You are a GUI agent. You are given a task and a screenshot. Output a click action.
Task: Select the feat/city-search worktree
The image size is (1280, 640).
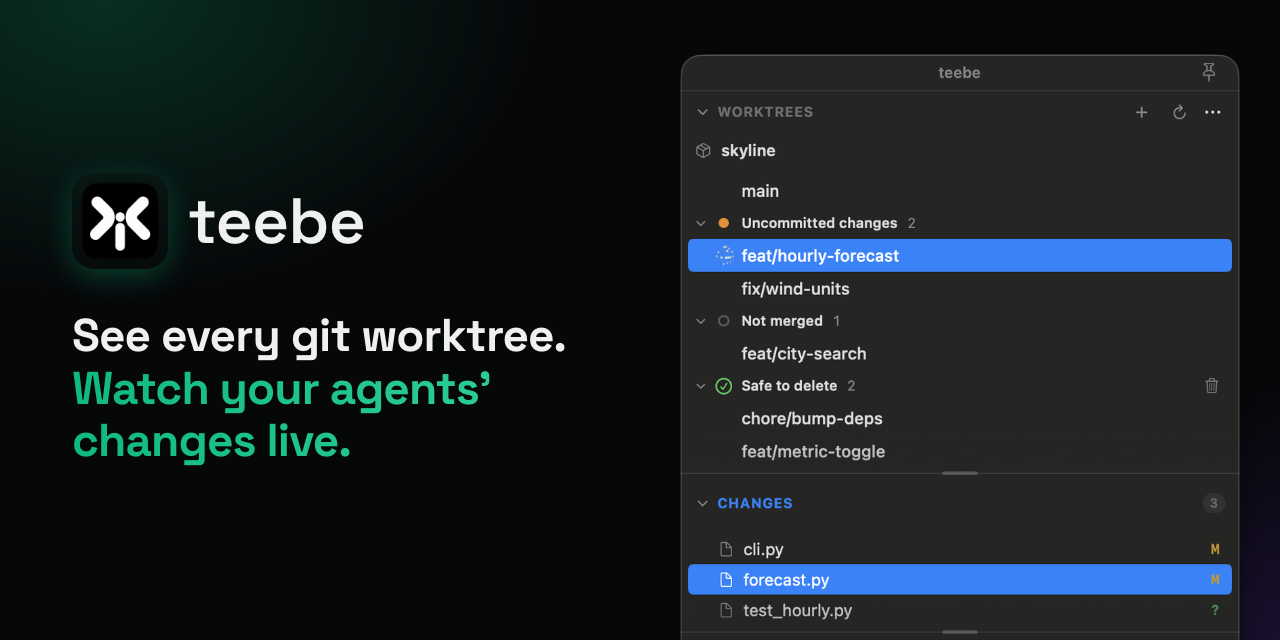(960, 354)
